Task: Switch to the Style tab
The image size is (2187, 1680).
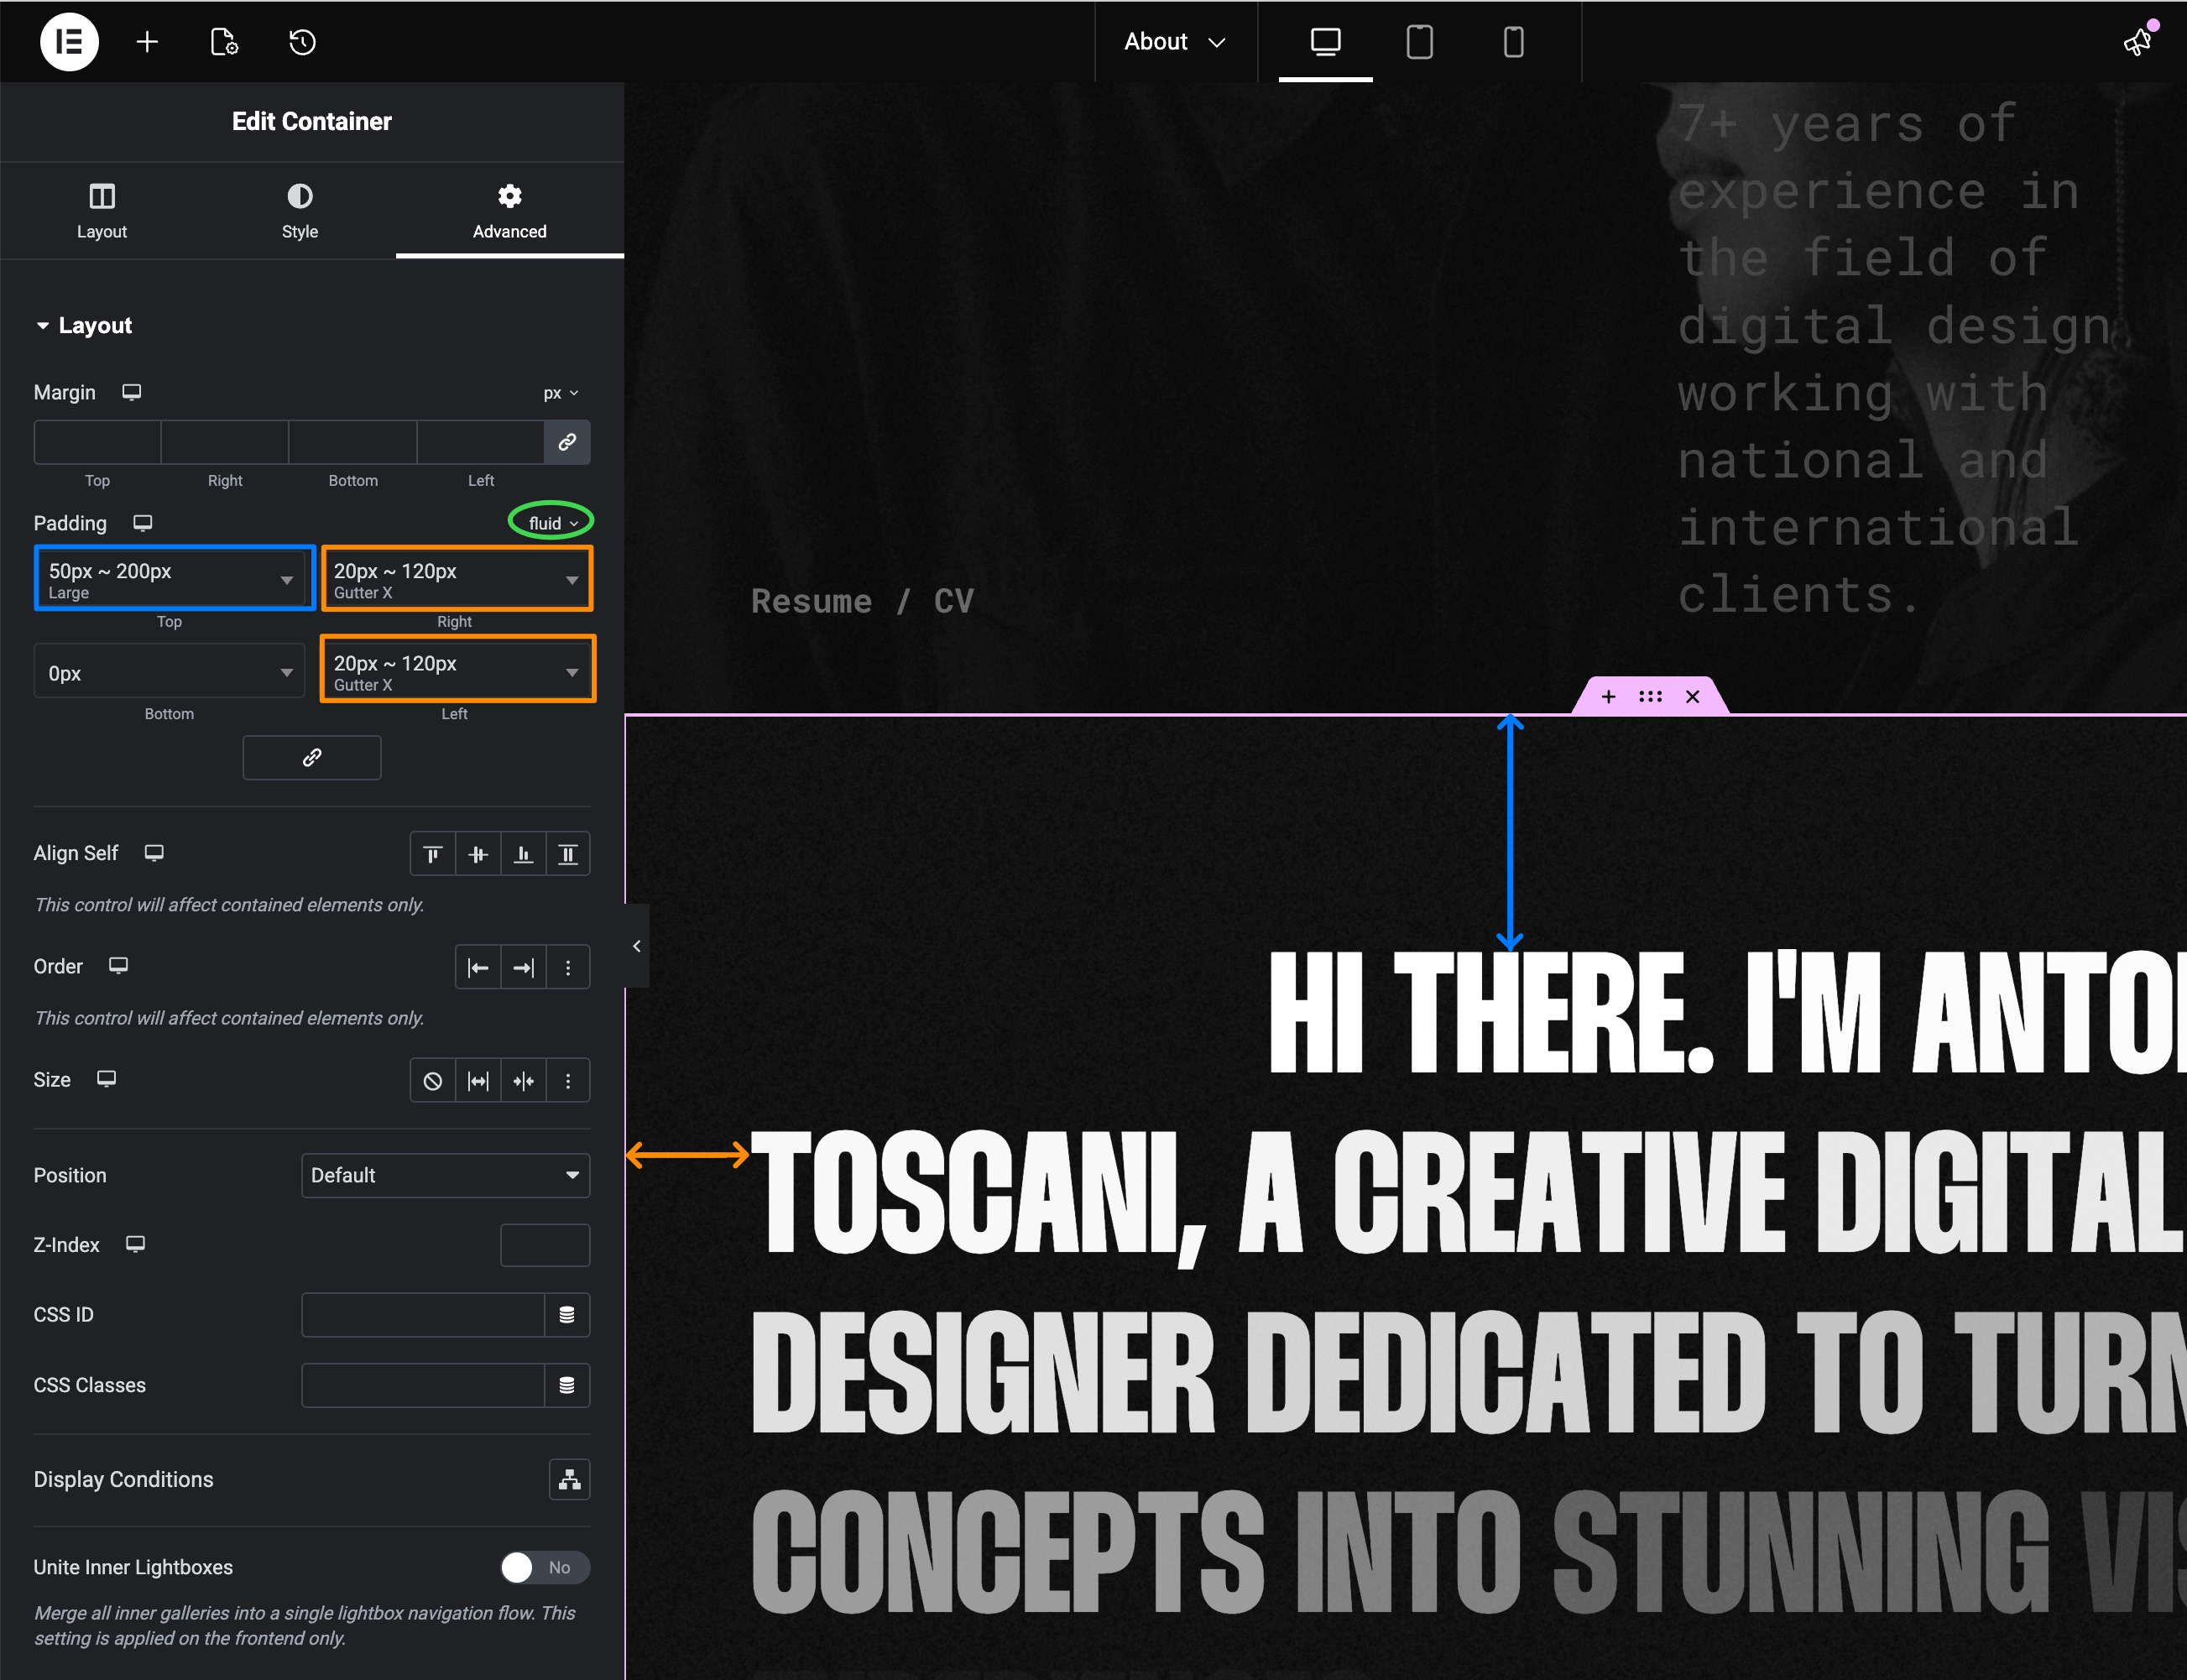Action: tap(299, 211)
